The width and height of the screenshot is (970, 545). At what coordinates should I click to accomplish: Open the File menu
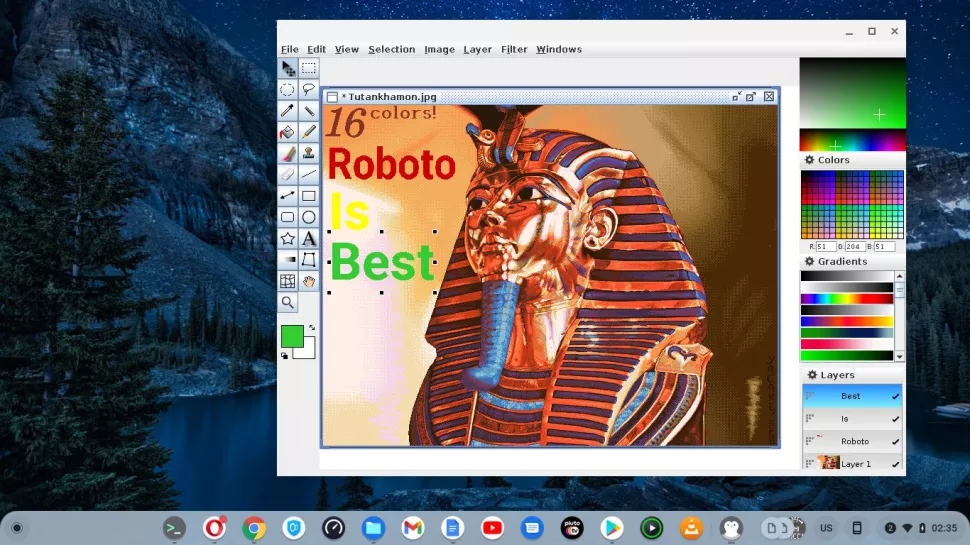pyautogui.click(x=290, y=49)
